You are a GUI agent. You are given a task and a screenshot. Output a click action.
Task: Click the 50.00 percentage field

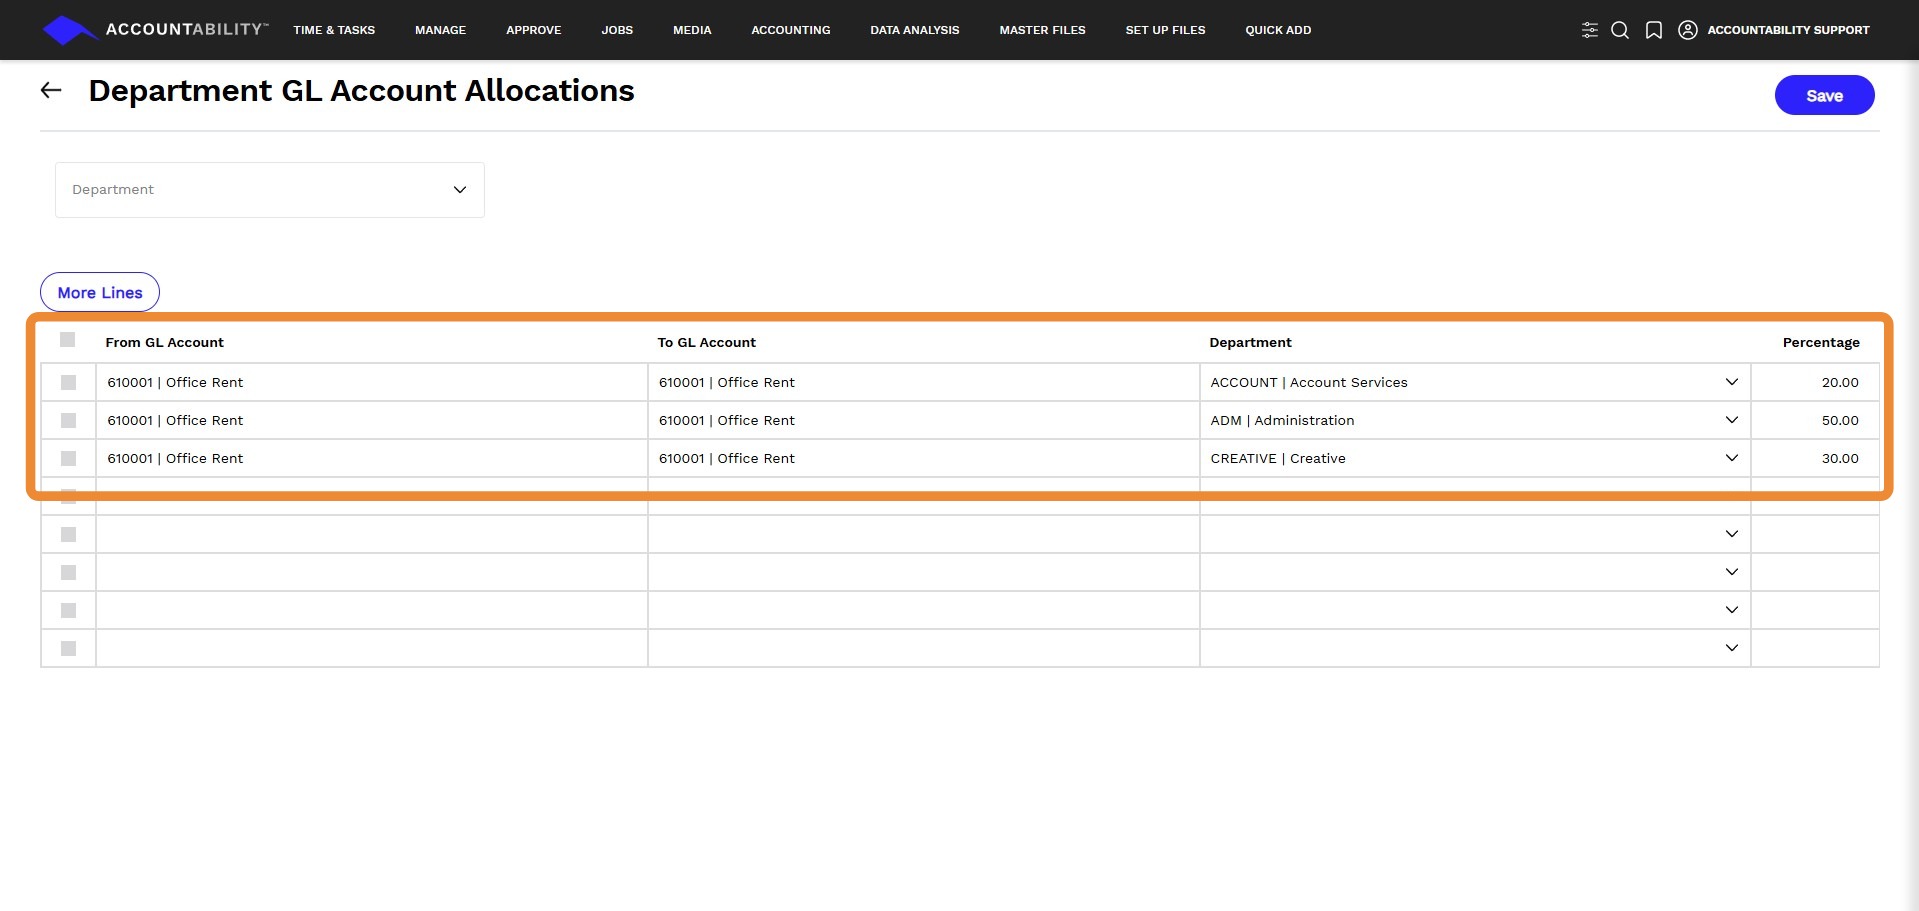[1815, 420]
